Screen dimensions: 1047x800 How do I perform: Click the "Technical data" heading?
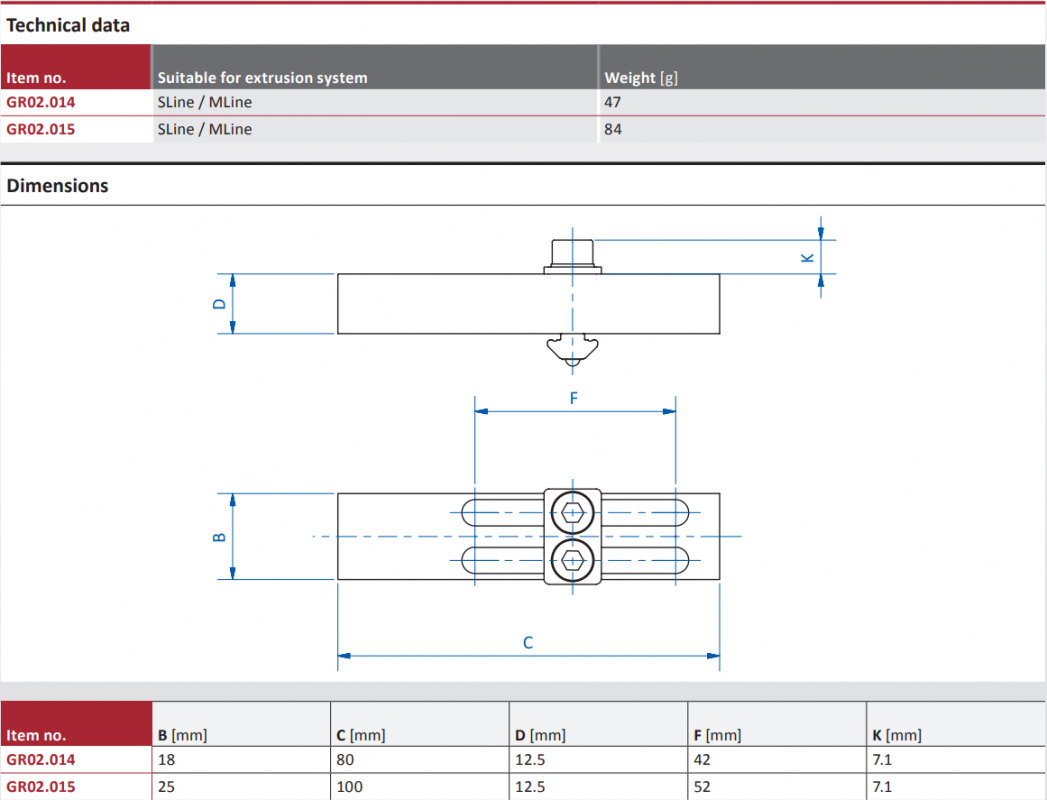click(x=68, y=25)
